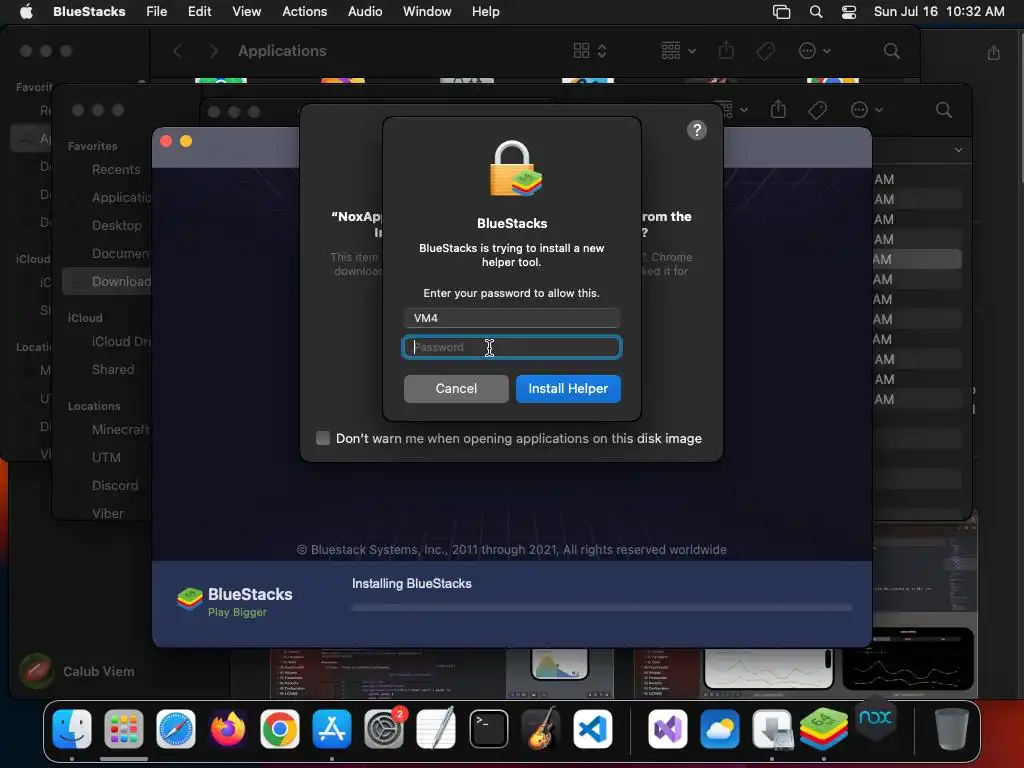Click Share in Applications window toolbar
The height and width of the screenshot is (768, 1024).
point(726,50)
